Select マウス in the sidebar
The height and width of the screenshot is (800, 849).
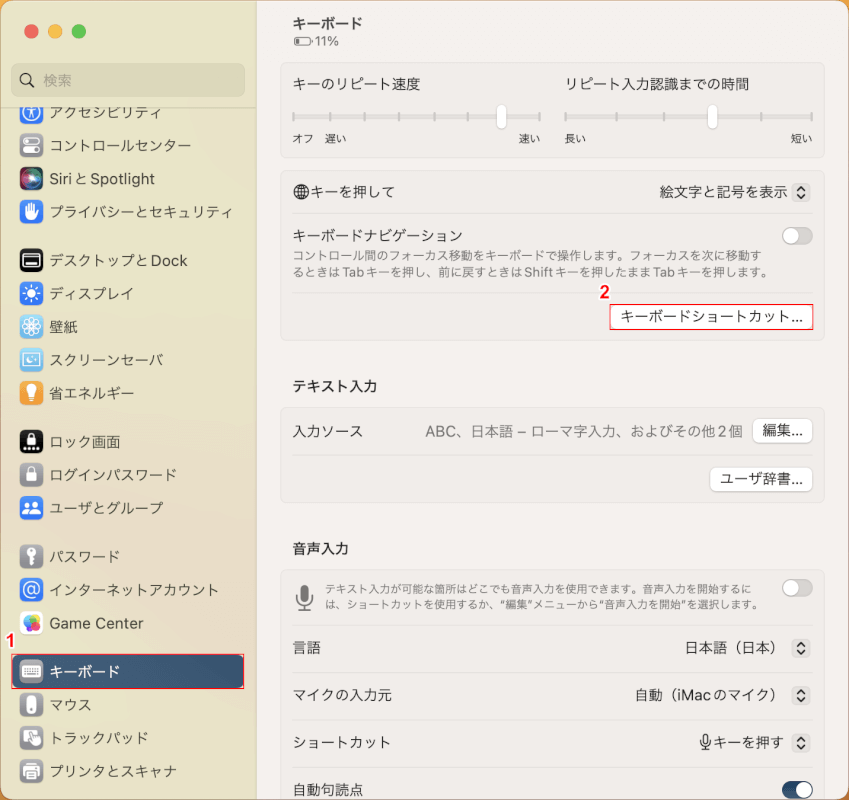coord(70,705)
